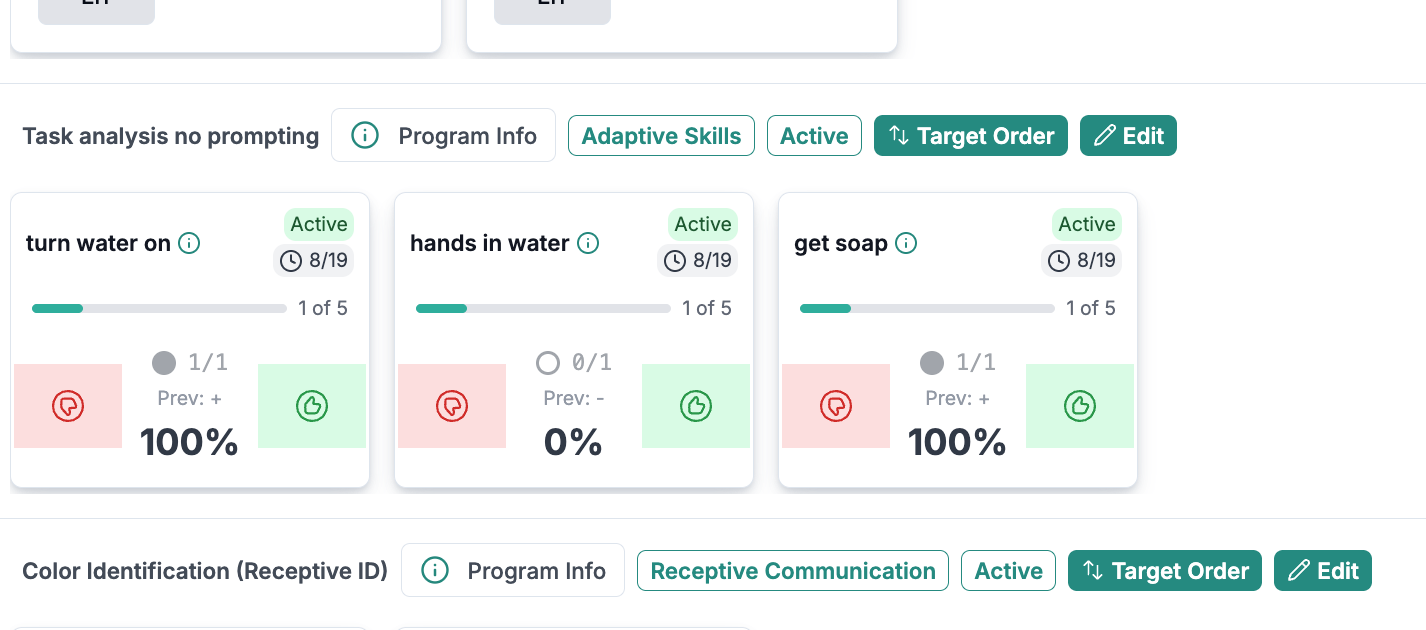Click thumbs up on turn water on card

pyautogui.click(x=312, y=406)
